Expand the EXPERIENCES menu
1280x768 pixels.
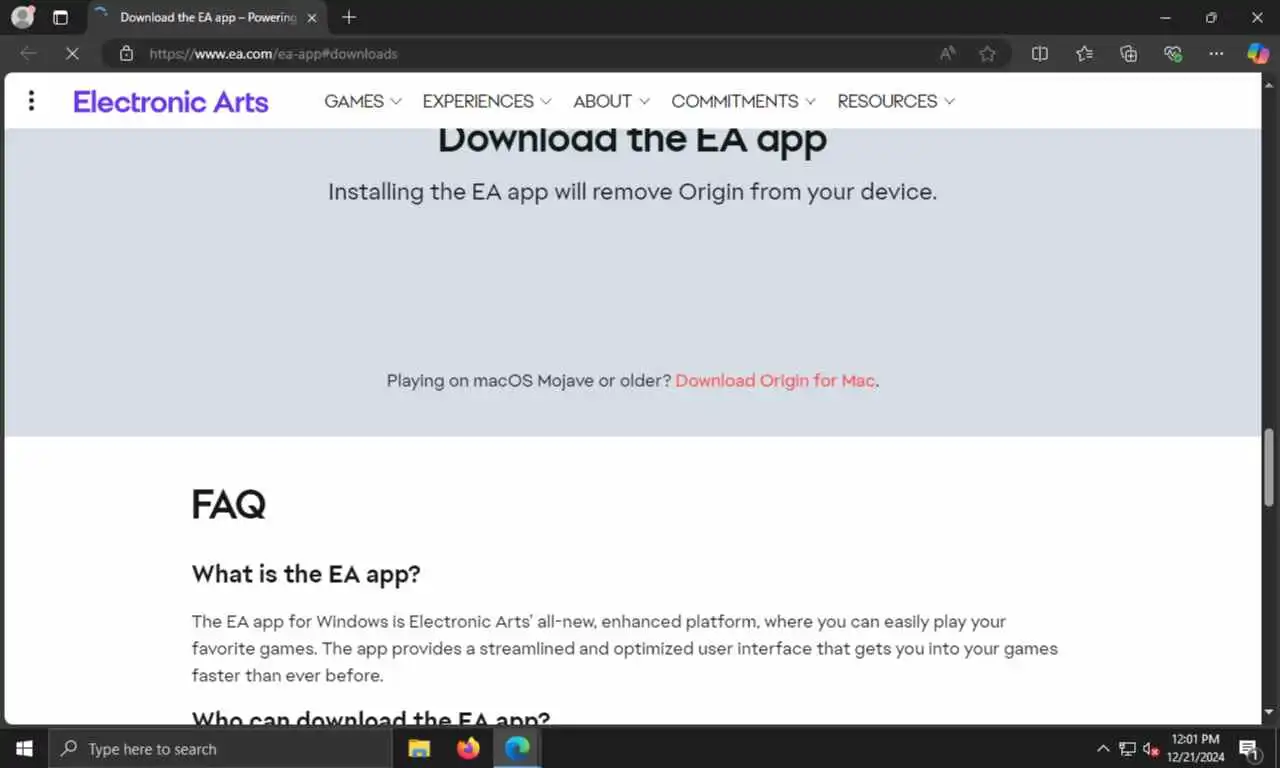click(487, 101)
